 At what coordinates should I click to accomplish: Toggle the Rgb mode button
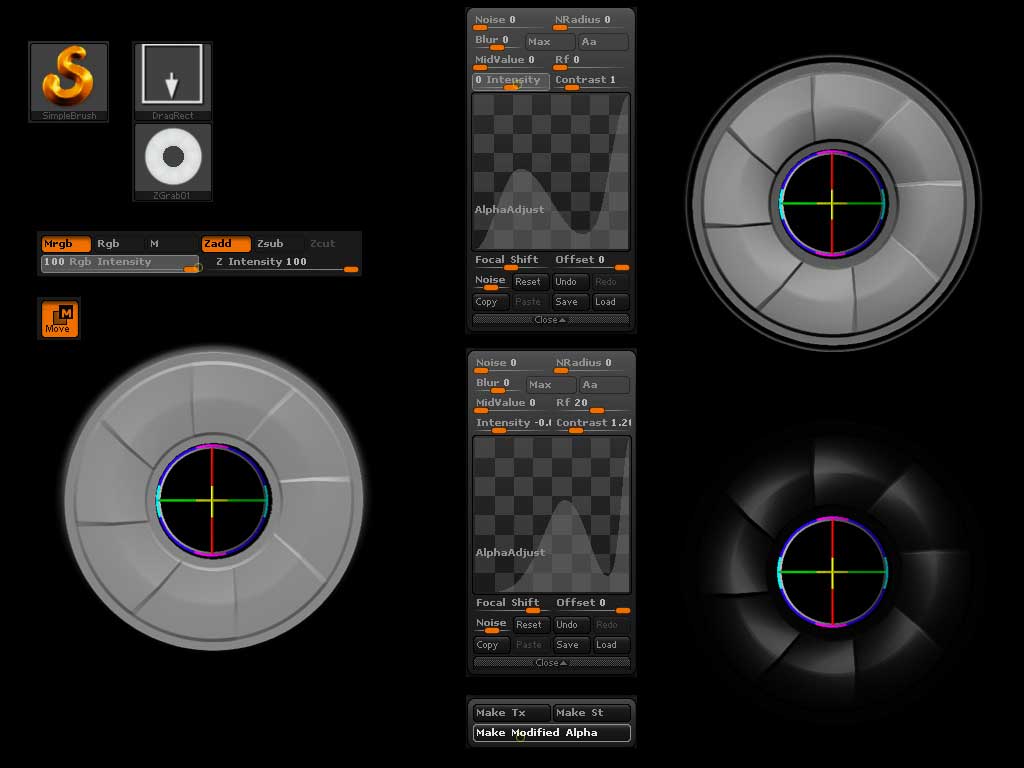click(x=116, y=244)
